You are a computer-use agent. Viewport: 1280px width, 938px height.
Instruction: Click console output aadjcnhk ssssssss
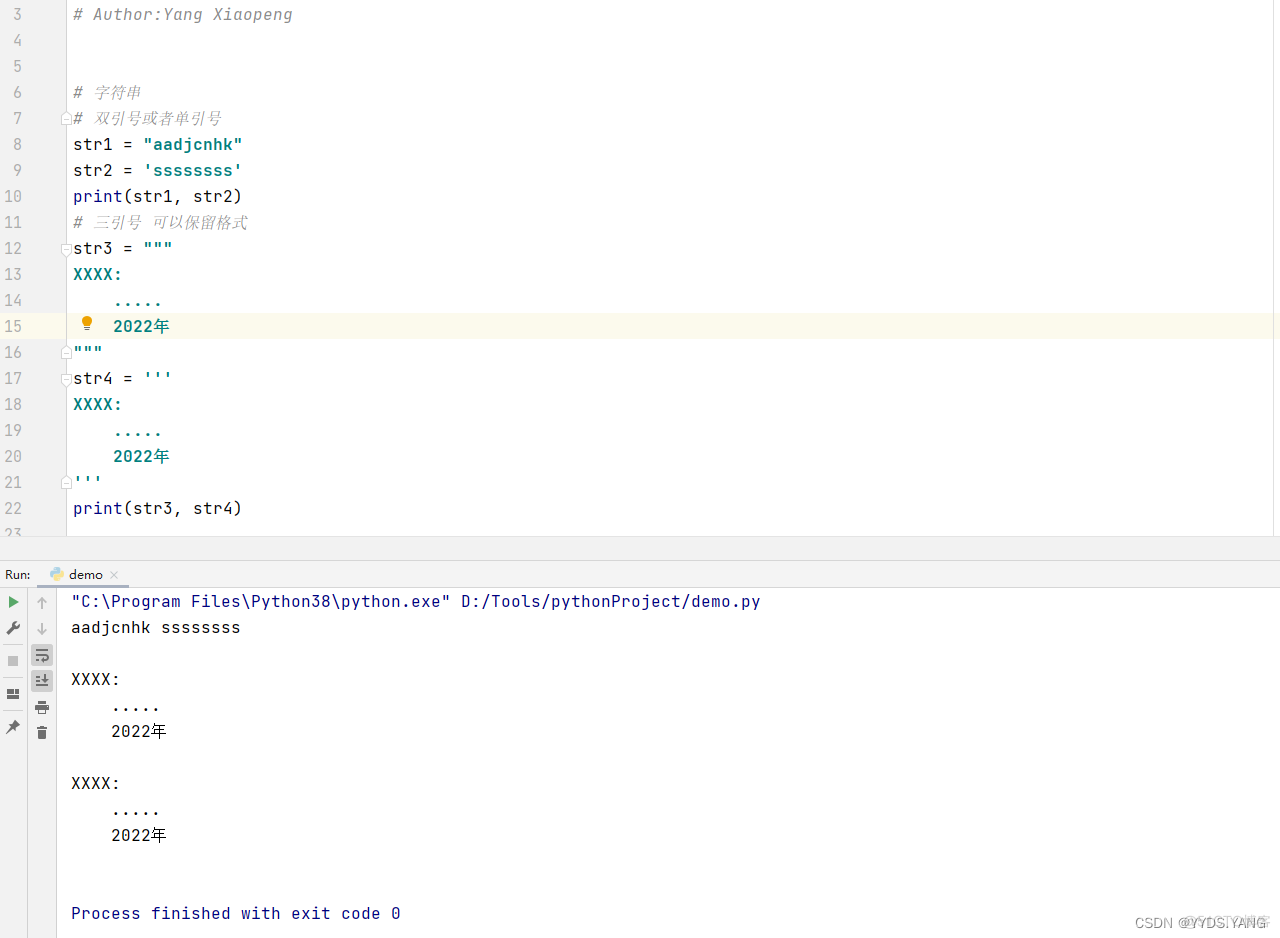(x=156, y=628)
